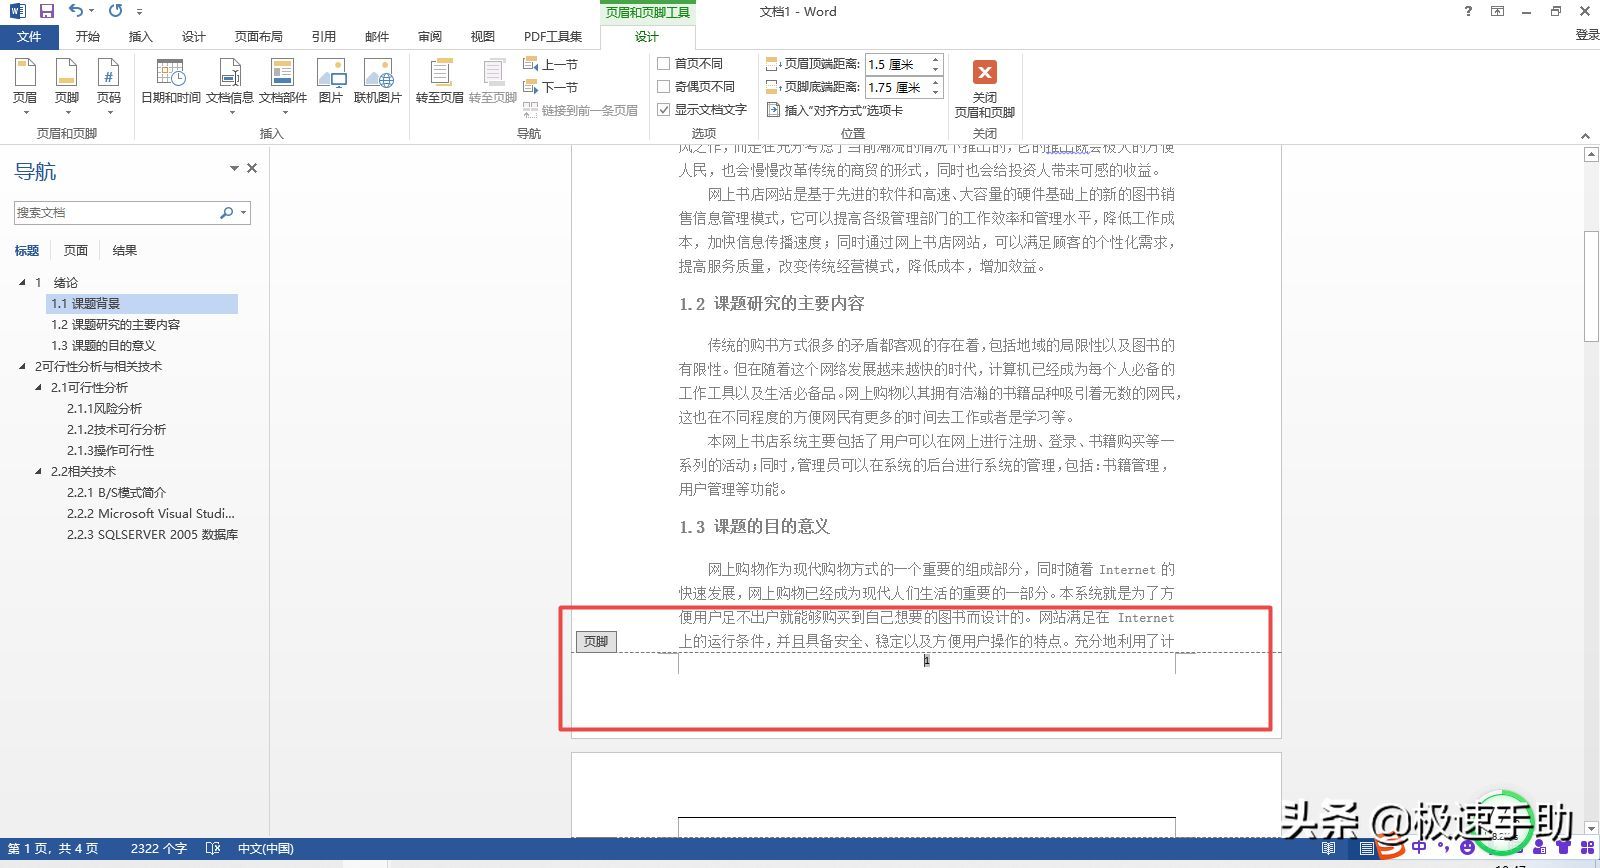Open the 页眉 header gallery
The width and height of the screenshot is (1600, 868).
click(x=25, y=85)
